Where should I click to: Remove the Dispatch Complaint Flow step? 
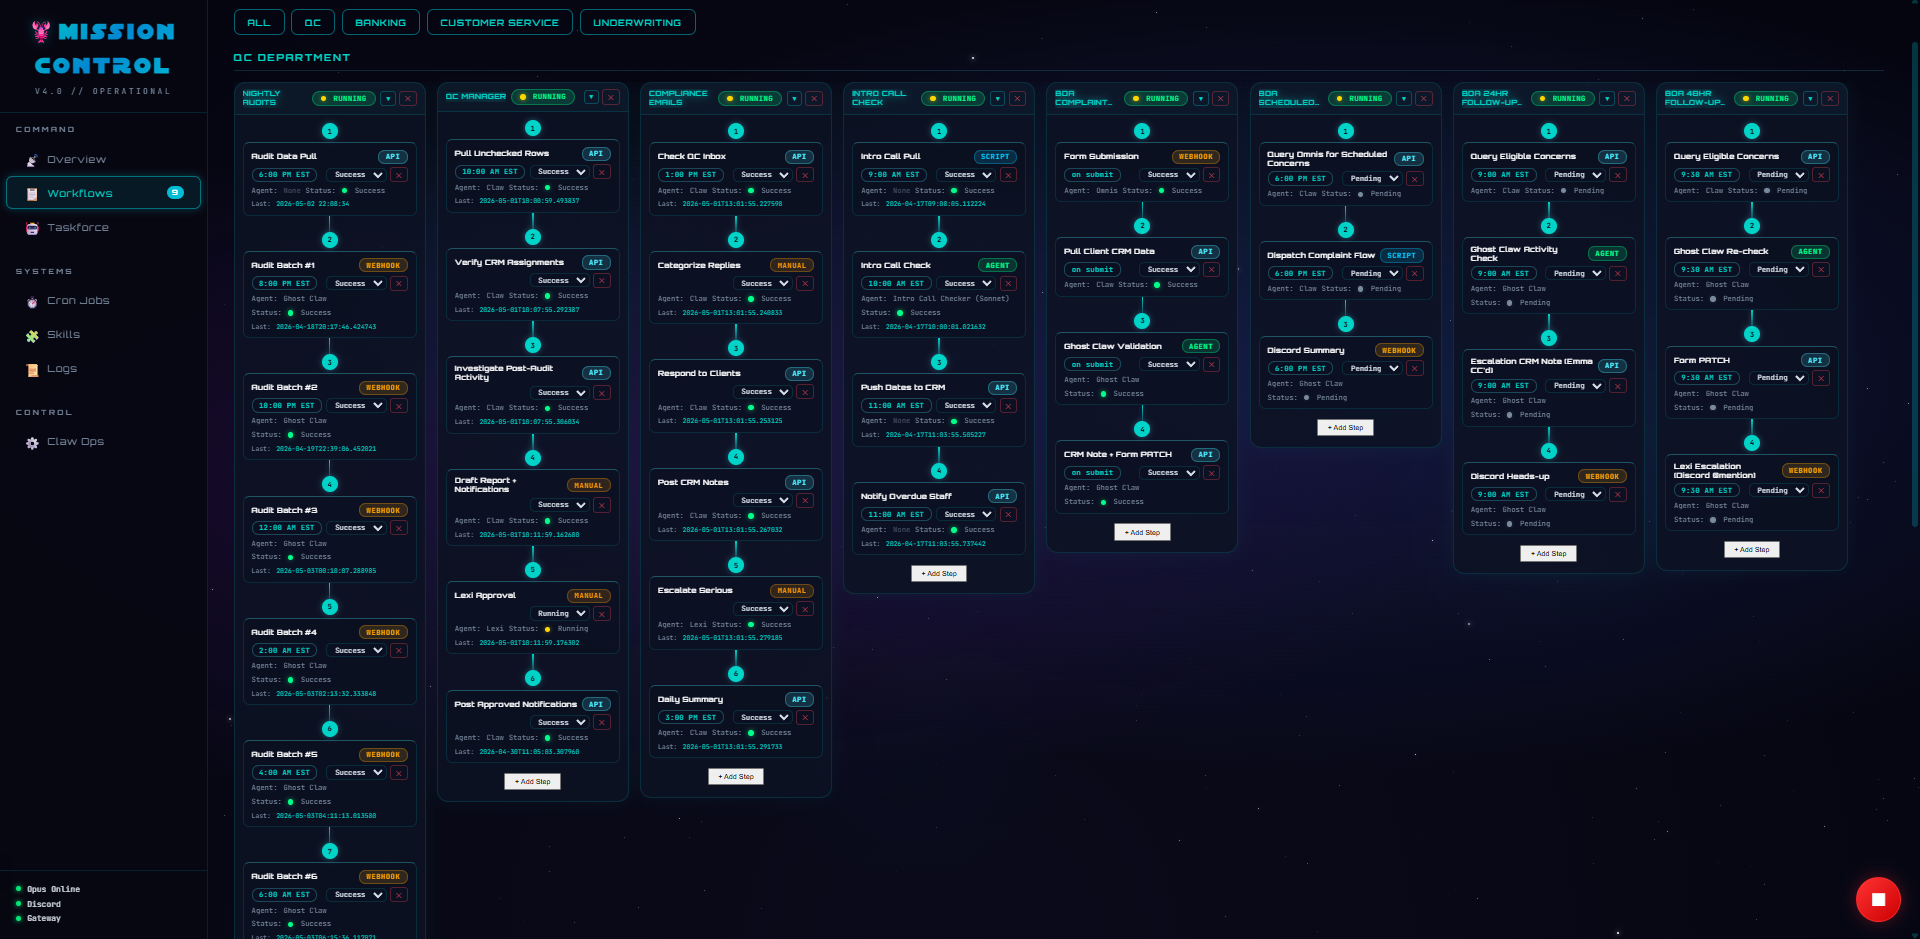[1414, 274]
